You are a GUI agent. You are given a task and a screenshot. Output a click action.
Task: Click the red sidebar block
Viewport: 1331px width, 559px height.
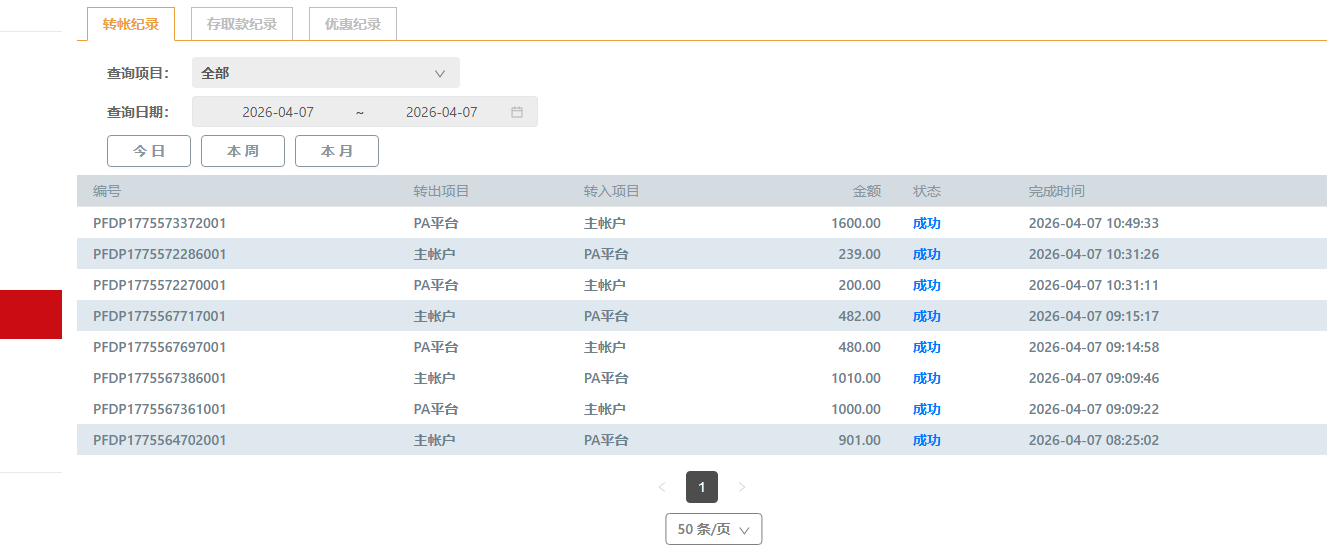coord(31,314)
